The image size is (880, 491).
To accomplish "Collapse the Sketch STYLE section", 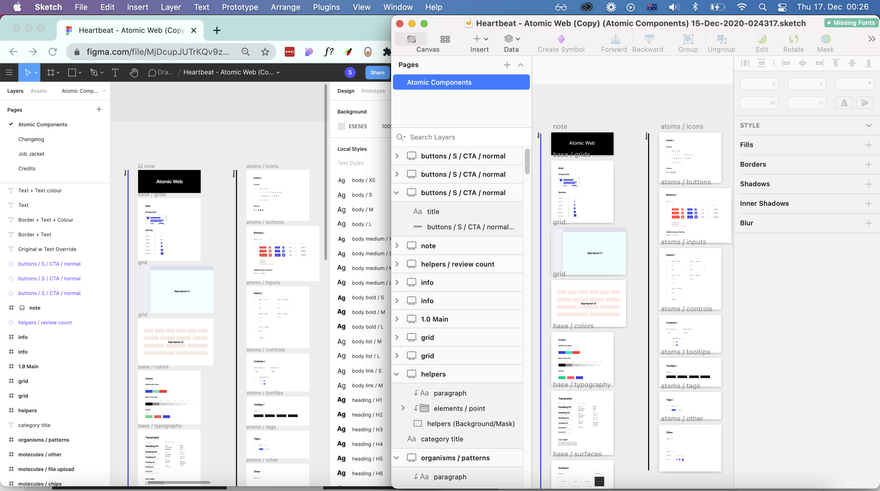I will [x=868, y=125].
